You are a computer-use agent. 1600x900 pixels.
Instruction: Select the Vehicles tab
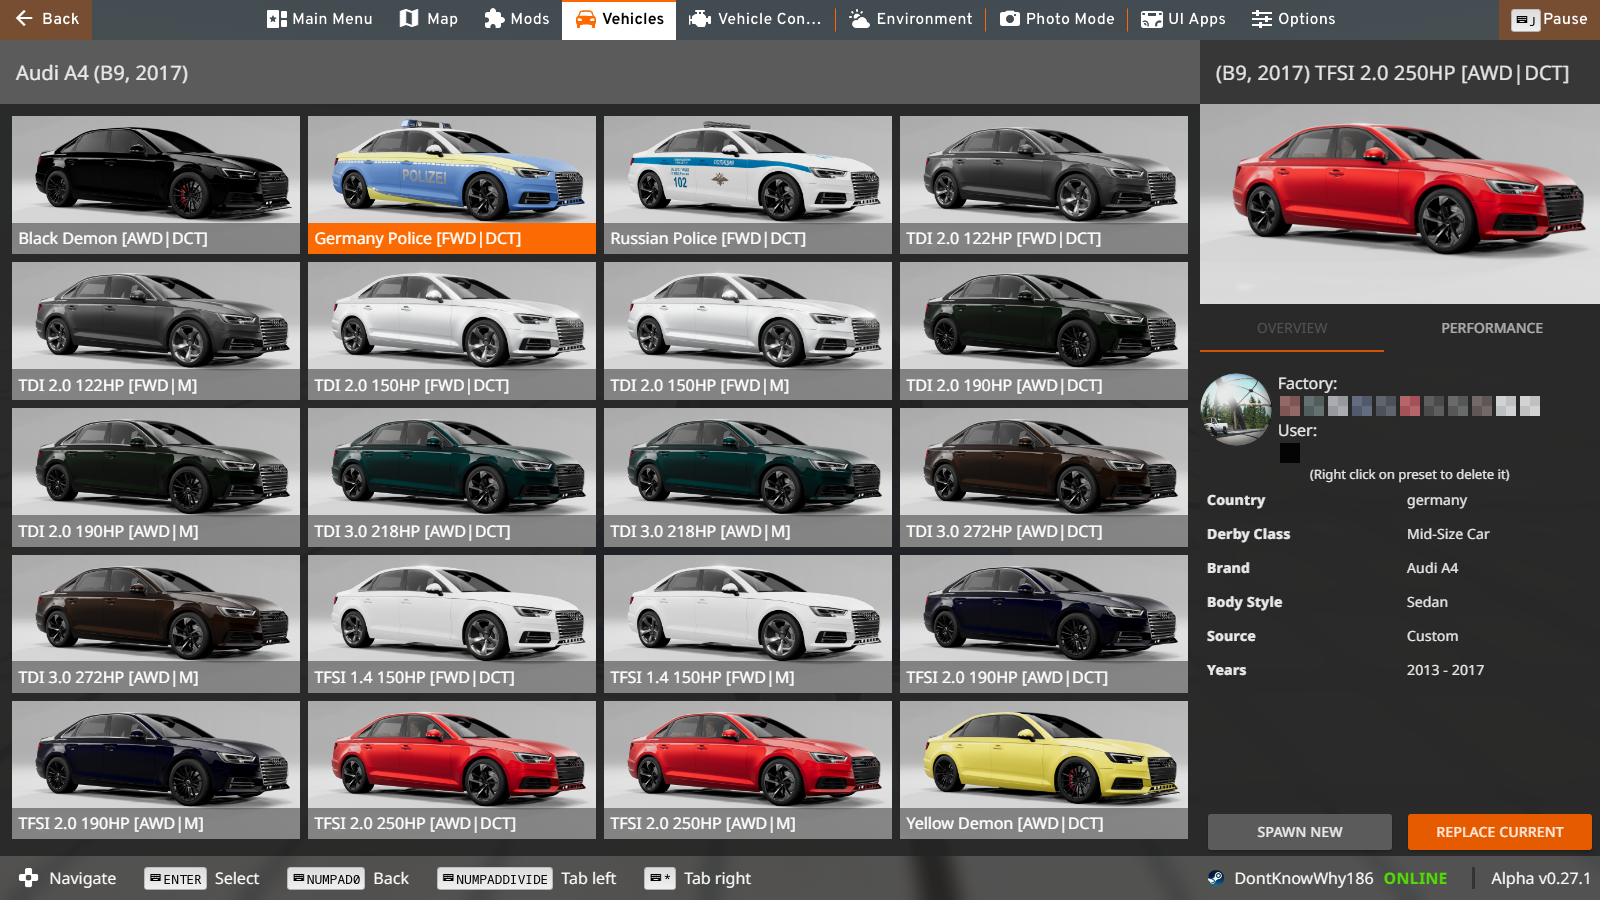619,19
